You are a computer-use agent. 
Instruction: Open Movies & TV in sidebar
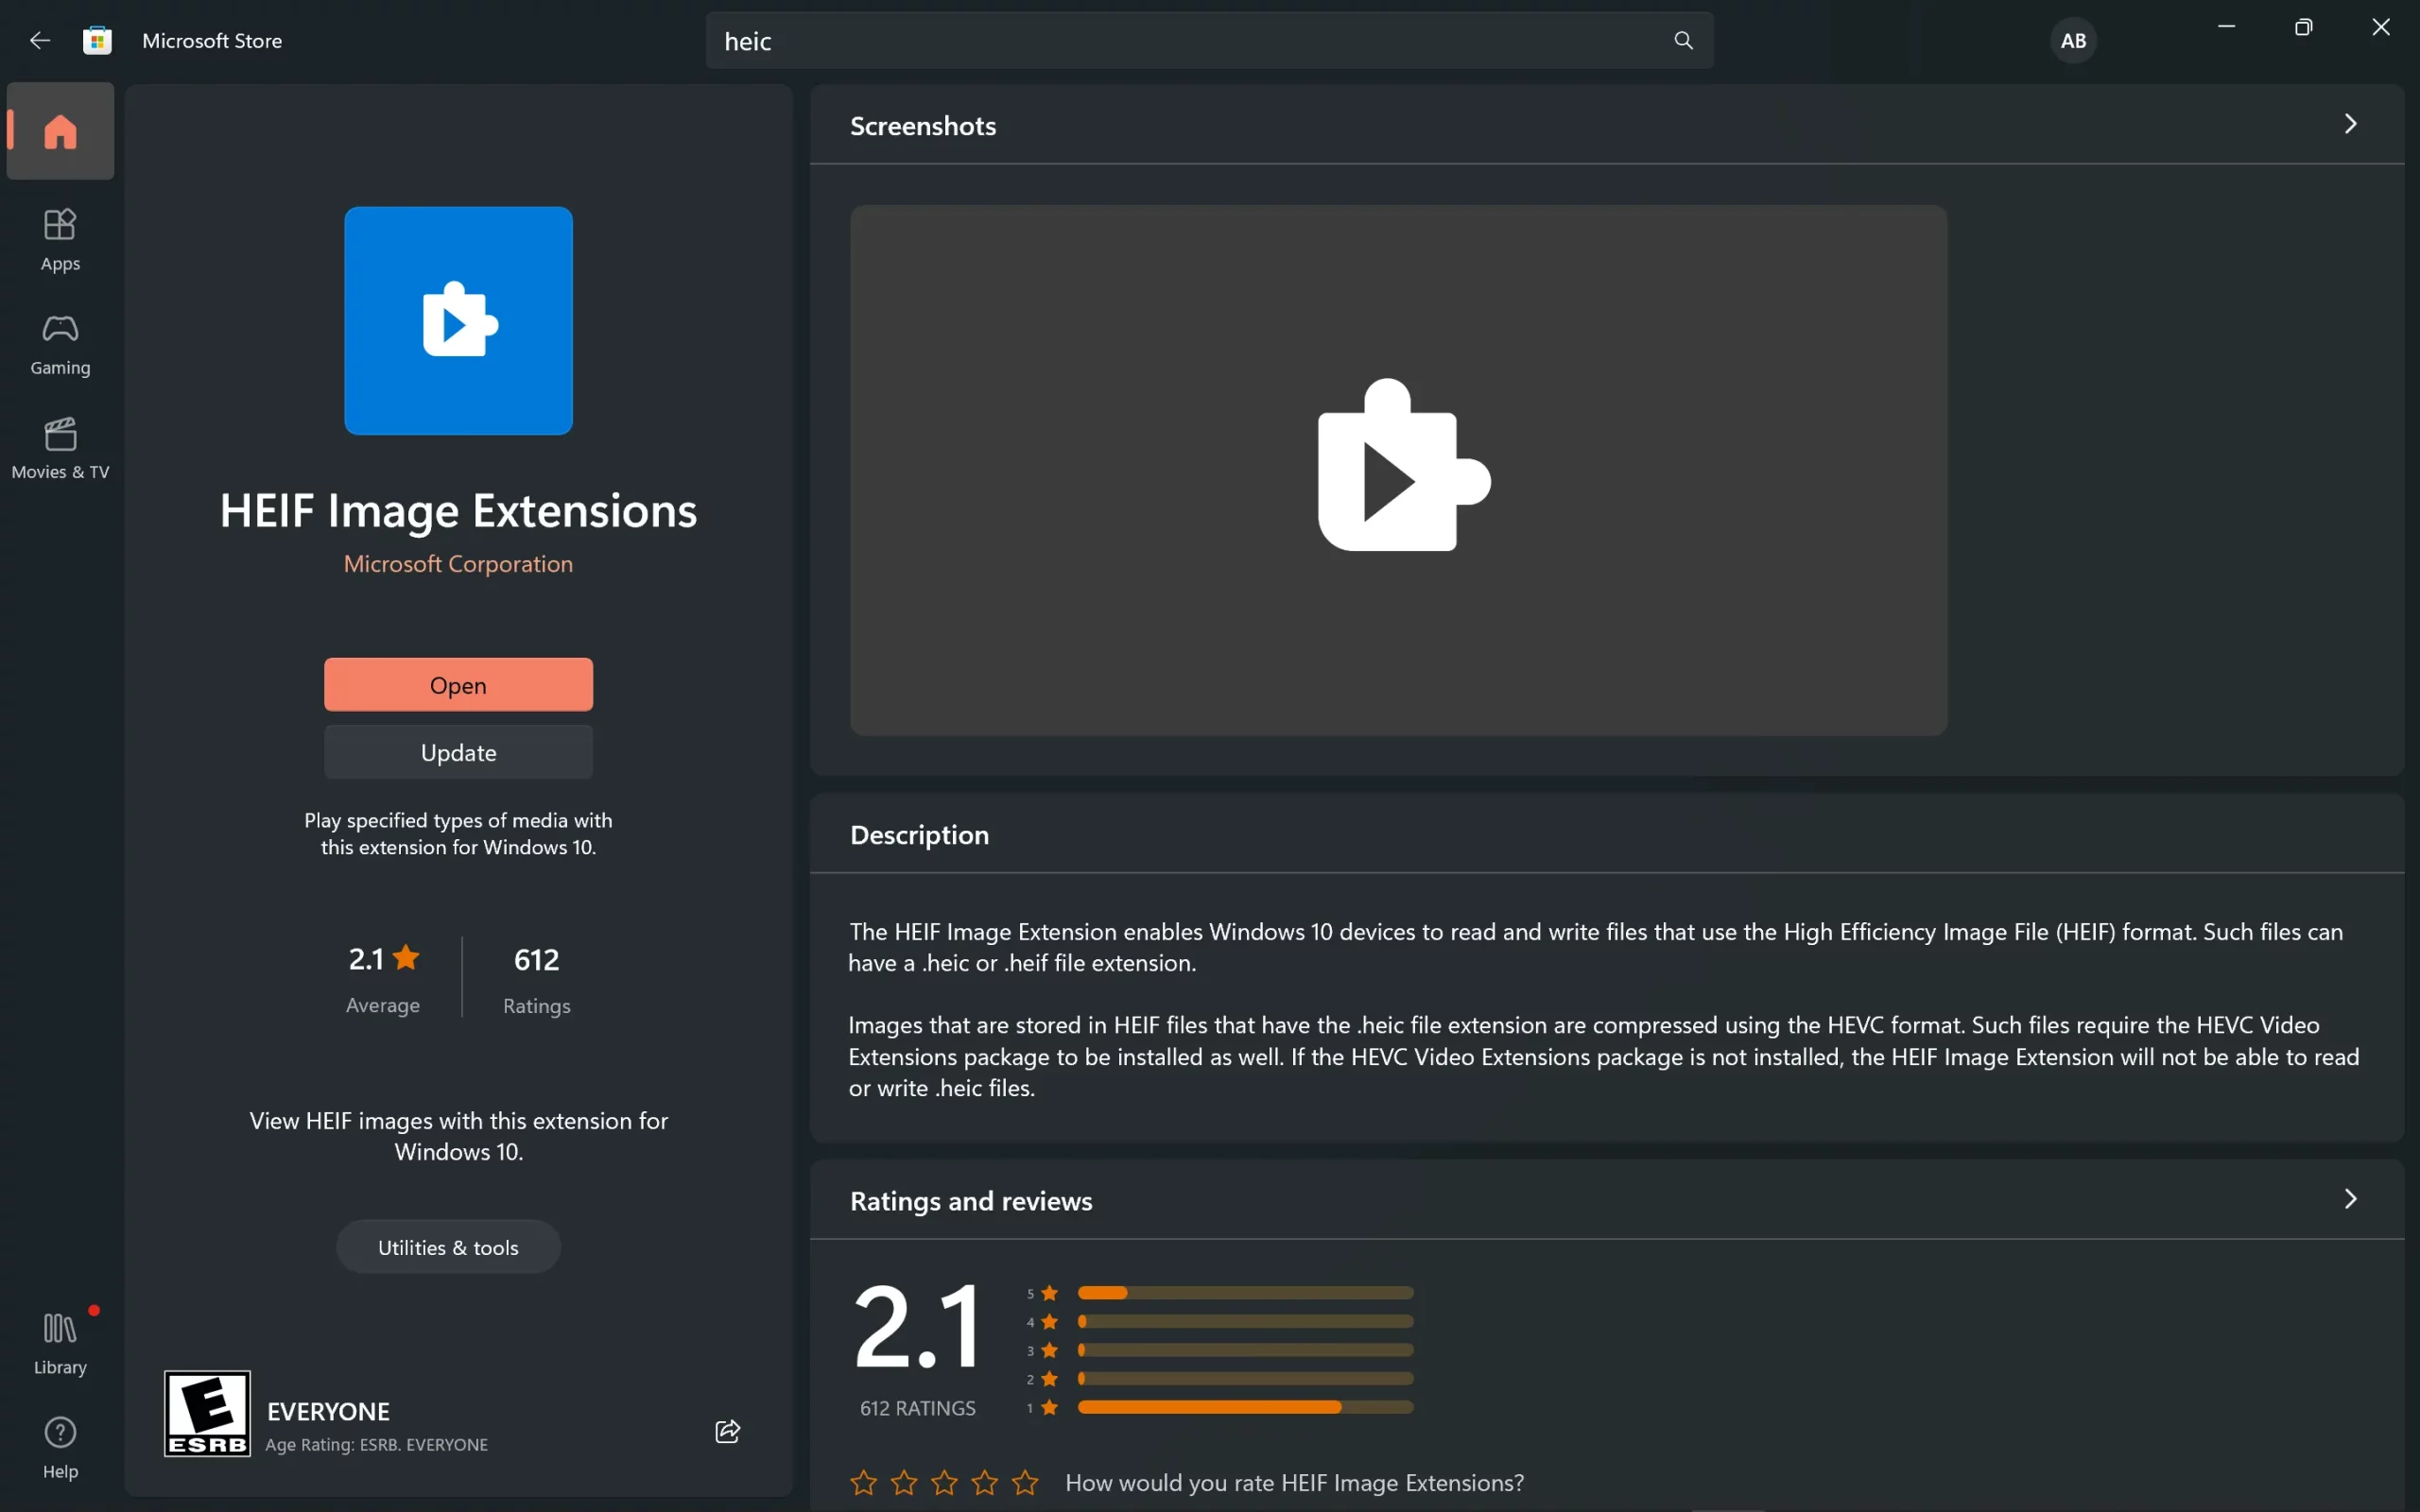[60, 448]
